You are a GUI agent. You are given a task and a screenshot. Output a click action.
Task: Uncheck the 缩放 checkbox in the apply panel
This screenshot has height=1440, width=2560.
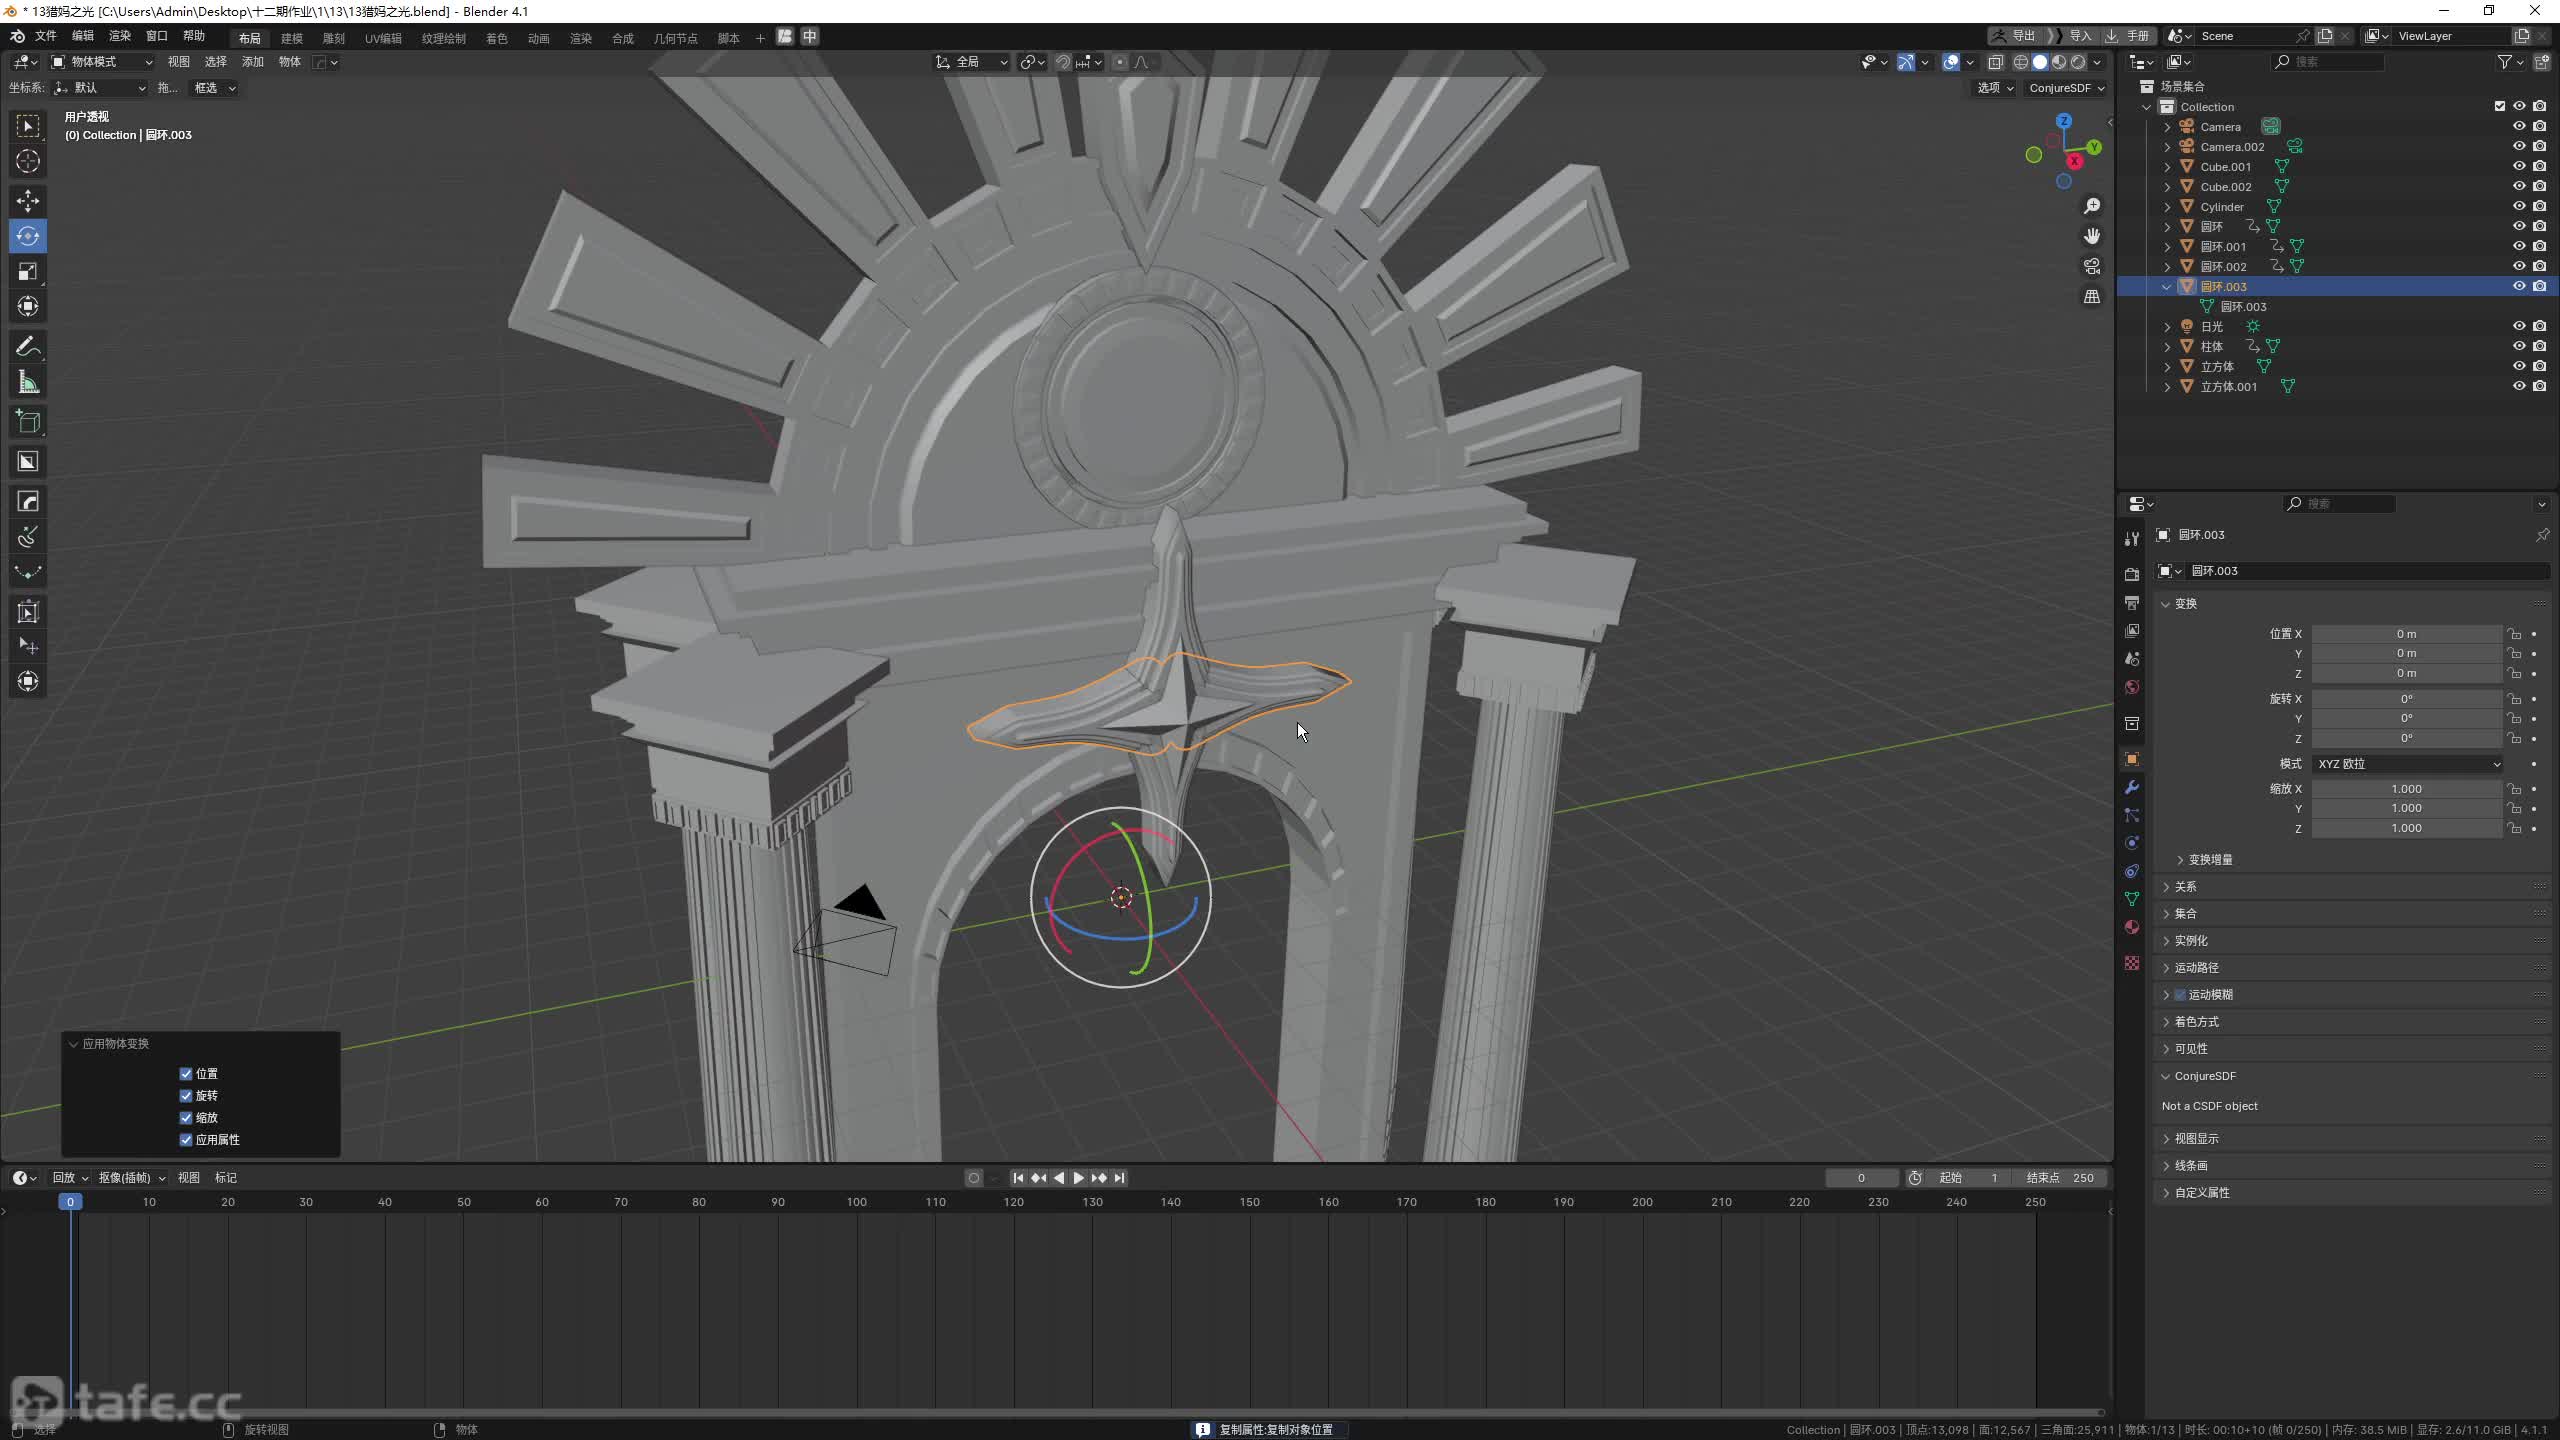click(186, 1118)
